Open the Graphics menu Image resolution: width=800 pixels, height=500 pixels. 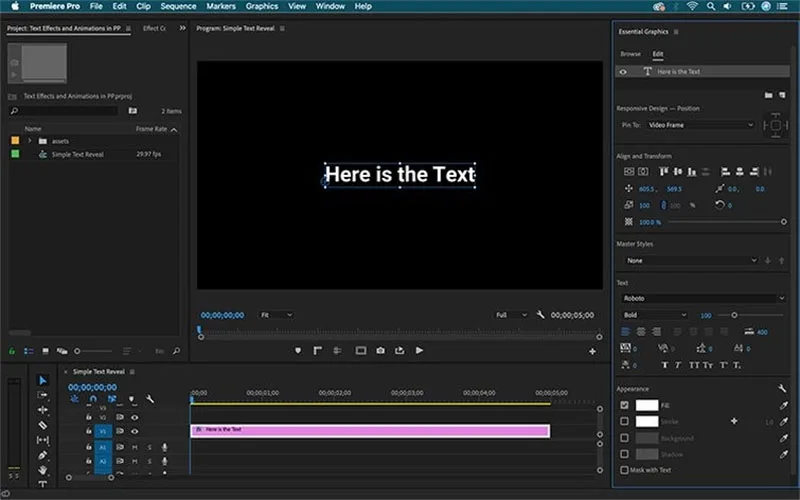click(262, 6)
